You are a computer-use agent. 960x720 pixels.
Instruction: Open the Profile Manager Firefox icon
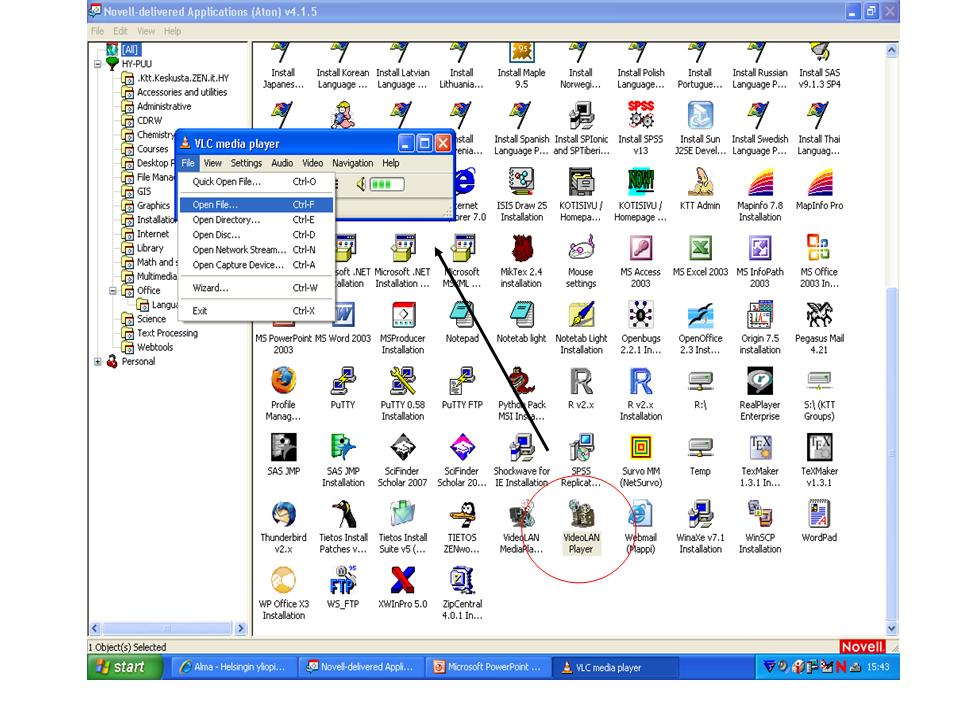(283, 381)
